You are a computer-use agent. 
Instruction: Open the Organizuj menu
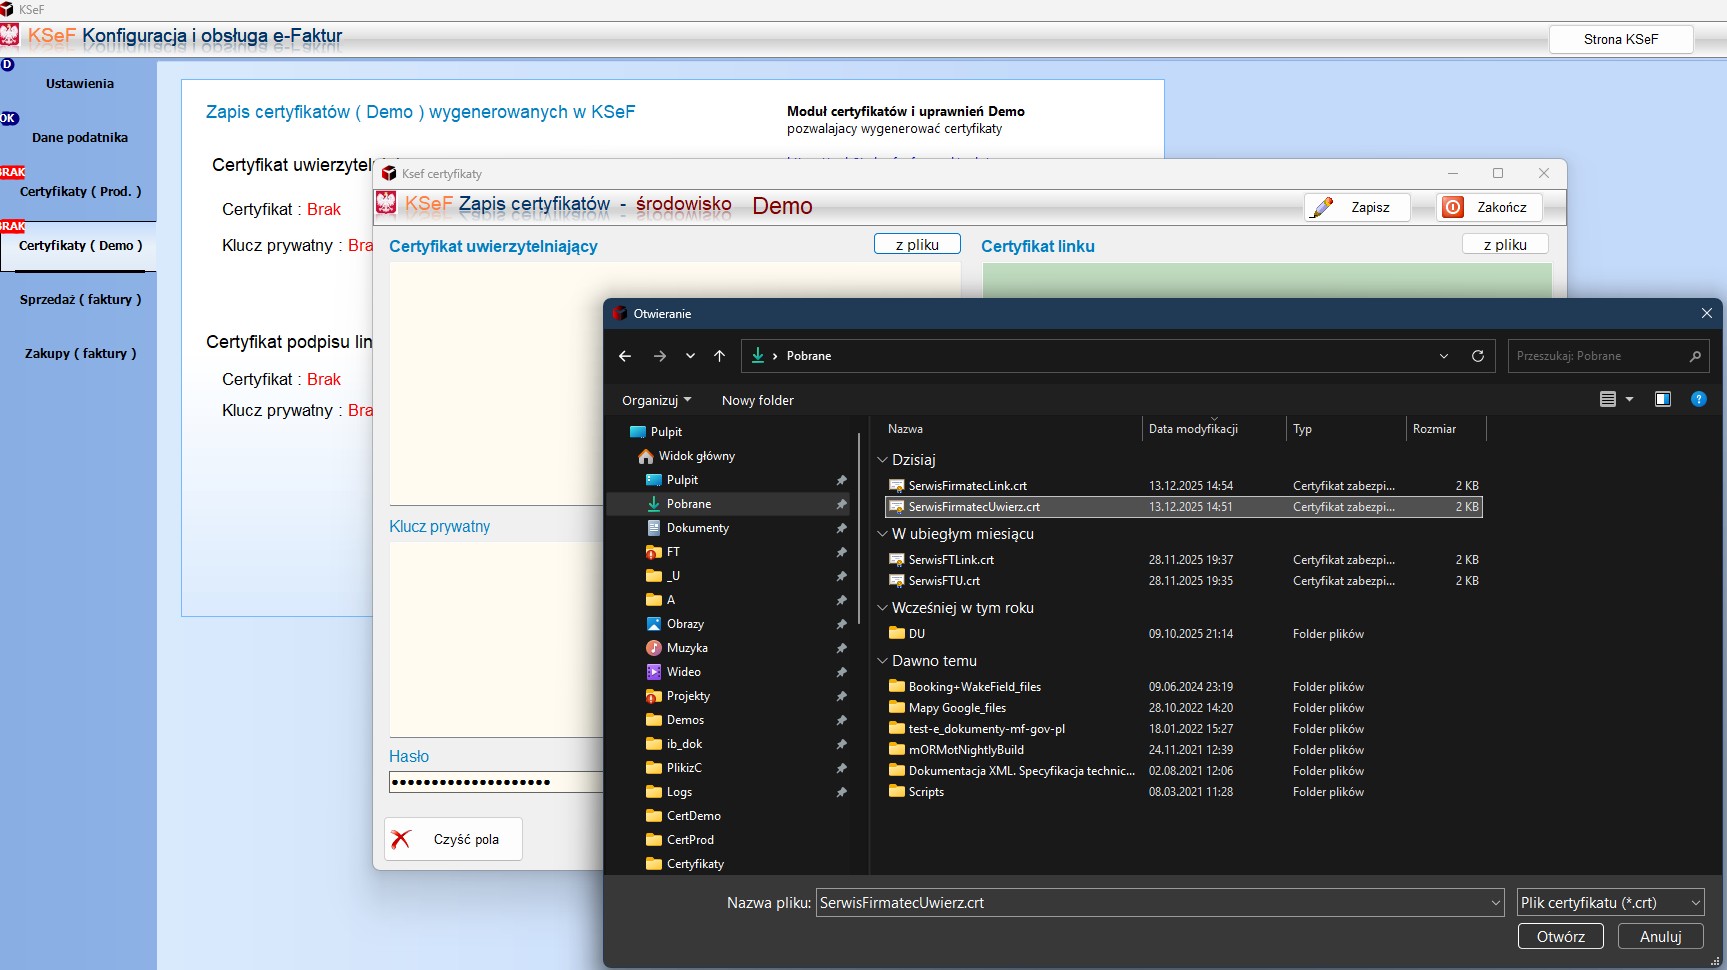point(656,400)
